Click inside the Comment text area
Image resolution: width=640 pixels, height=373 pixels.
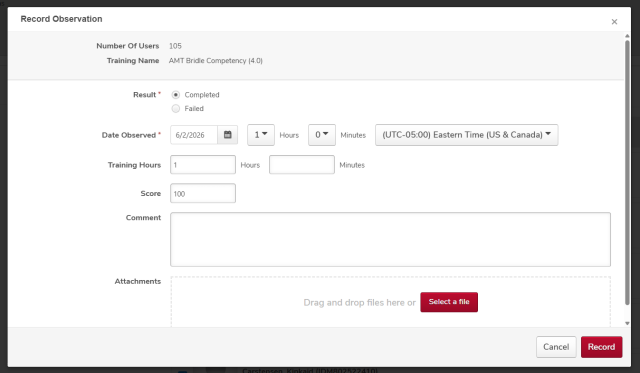coord(390,239)
